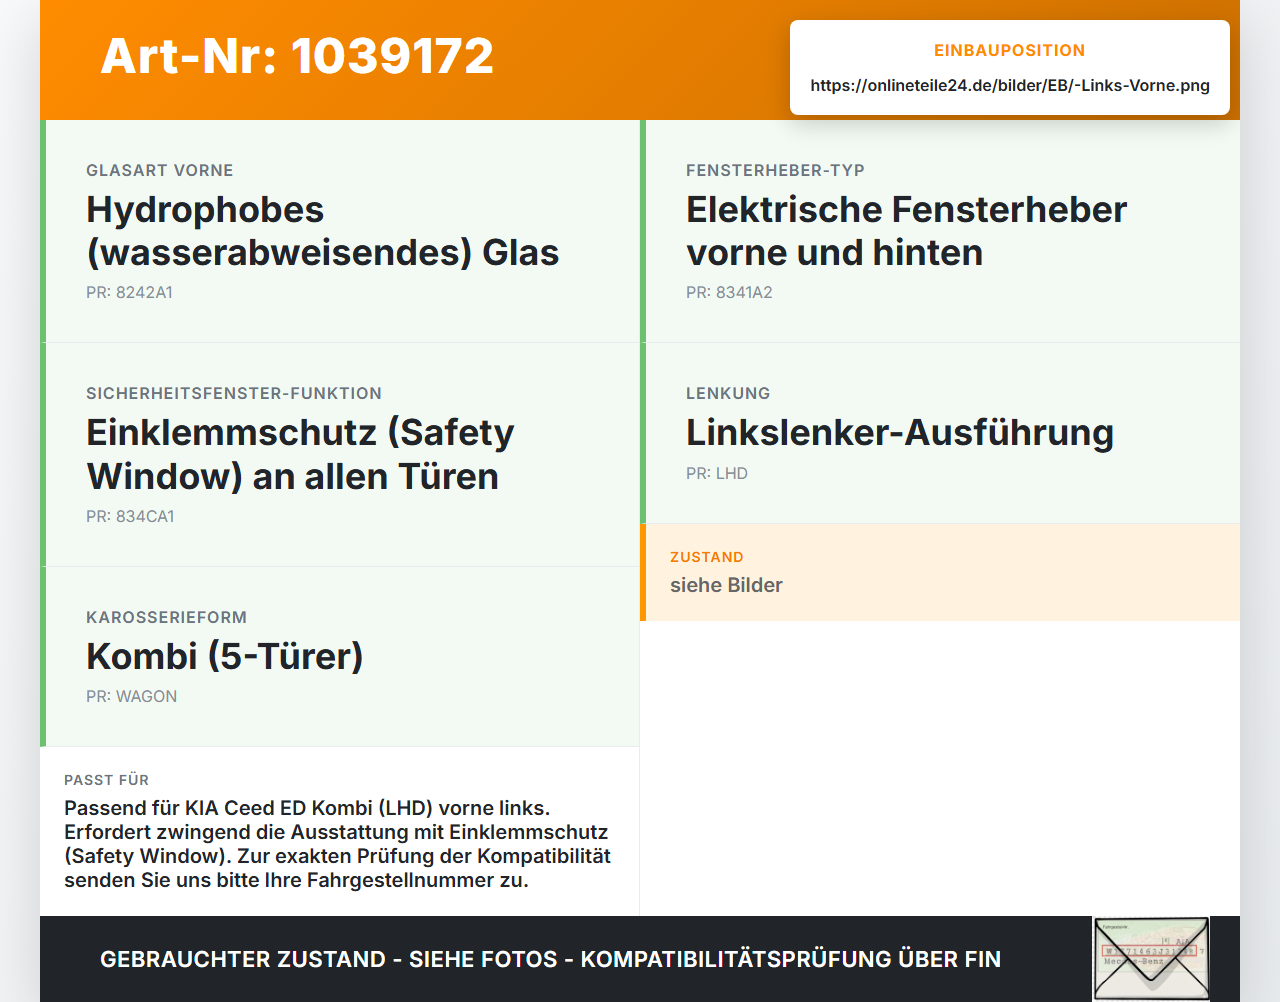Click the Einklemmschutz (Safety Window) feature card
1280x1002 pixels.
(340, 455)
